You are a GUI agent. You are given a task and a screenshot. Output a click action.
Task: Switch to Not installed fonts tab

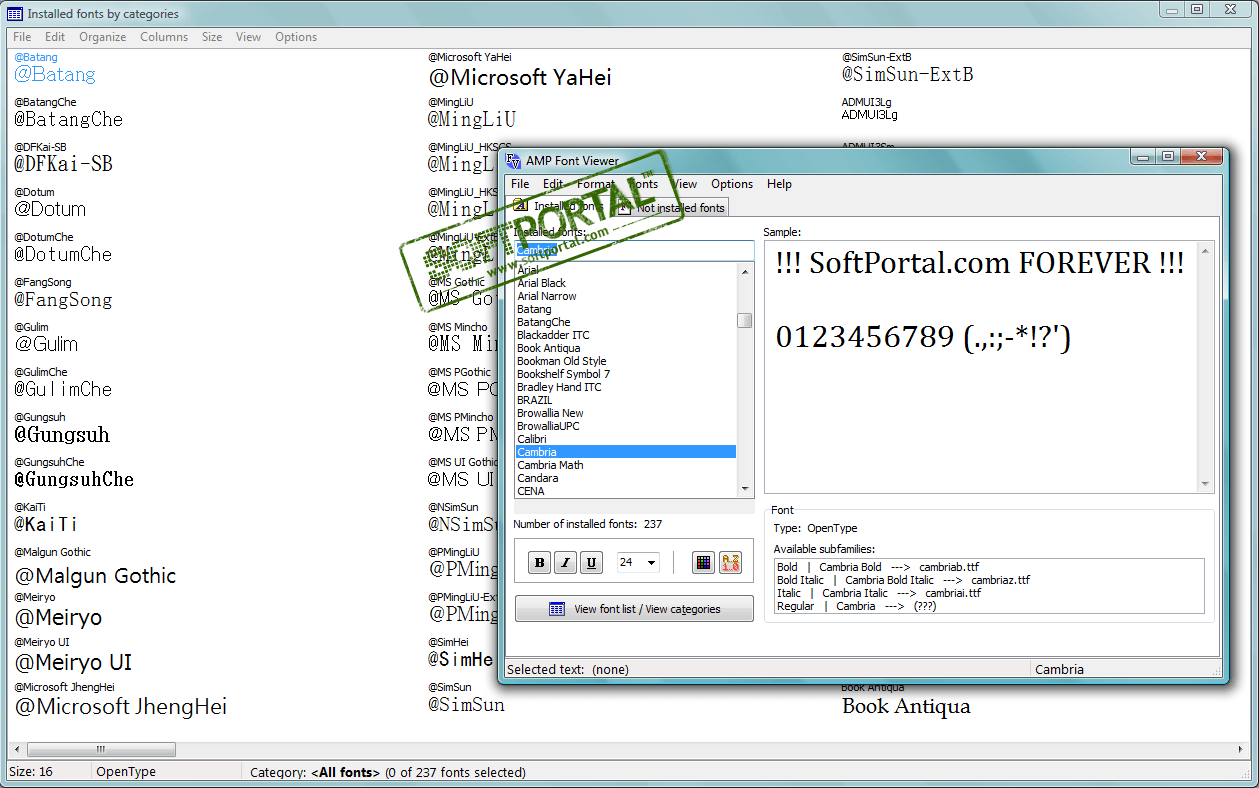point(672,207)
